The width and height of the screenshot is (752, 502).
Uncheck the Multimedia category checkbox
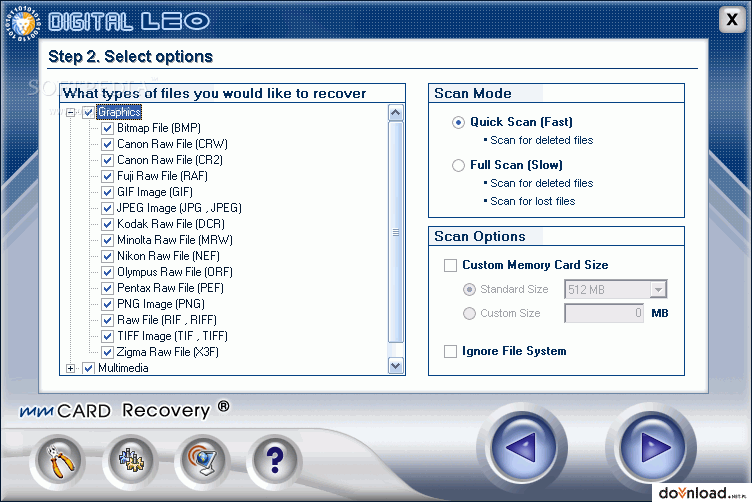(88, 368)
